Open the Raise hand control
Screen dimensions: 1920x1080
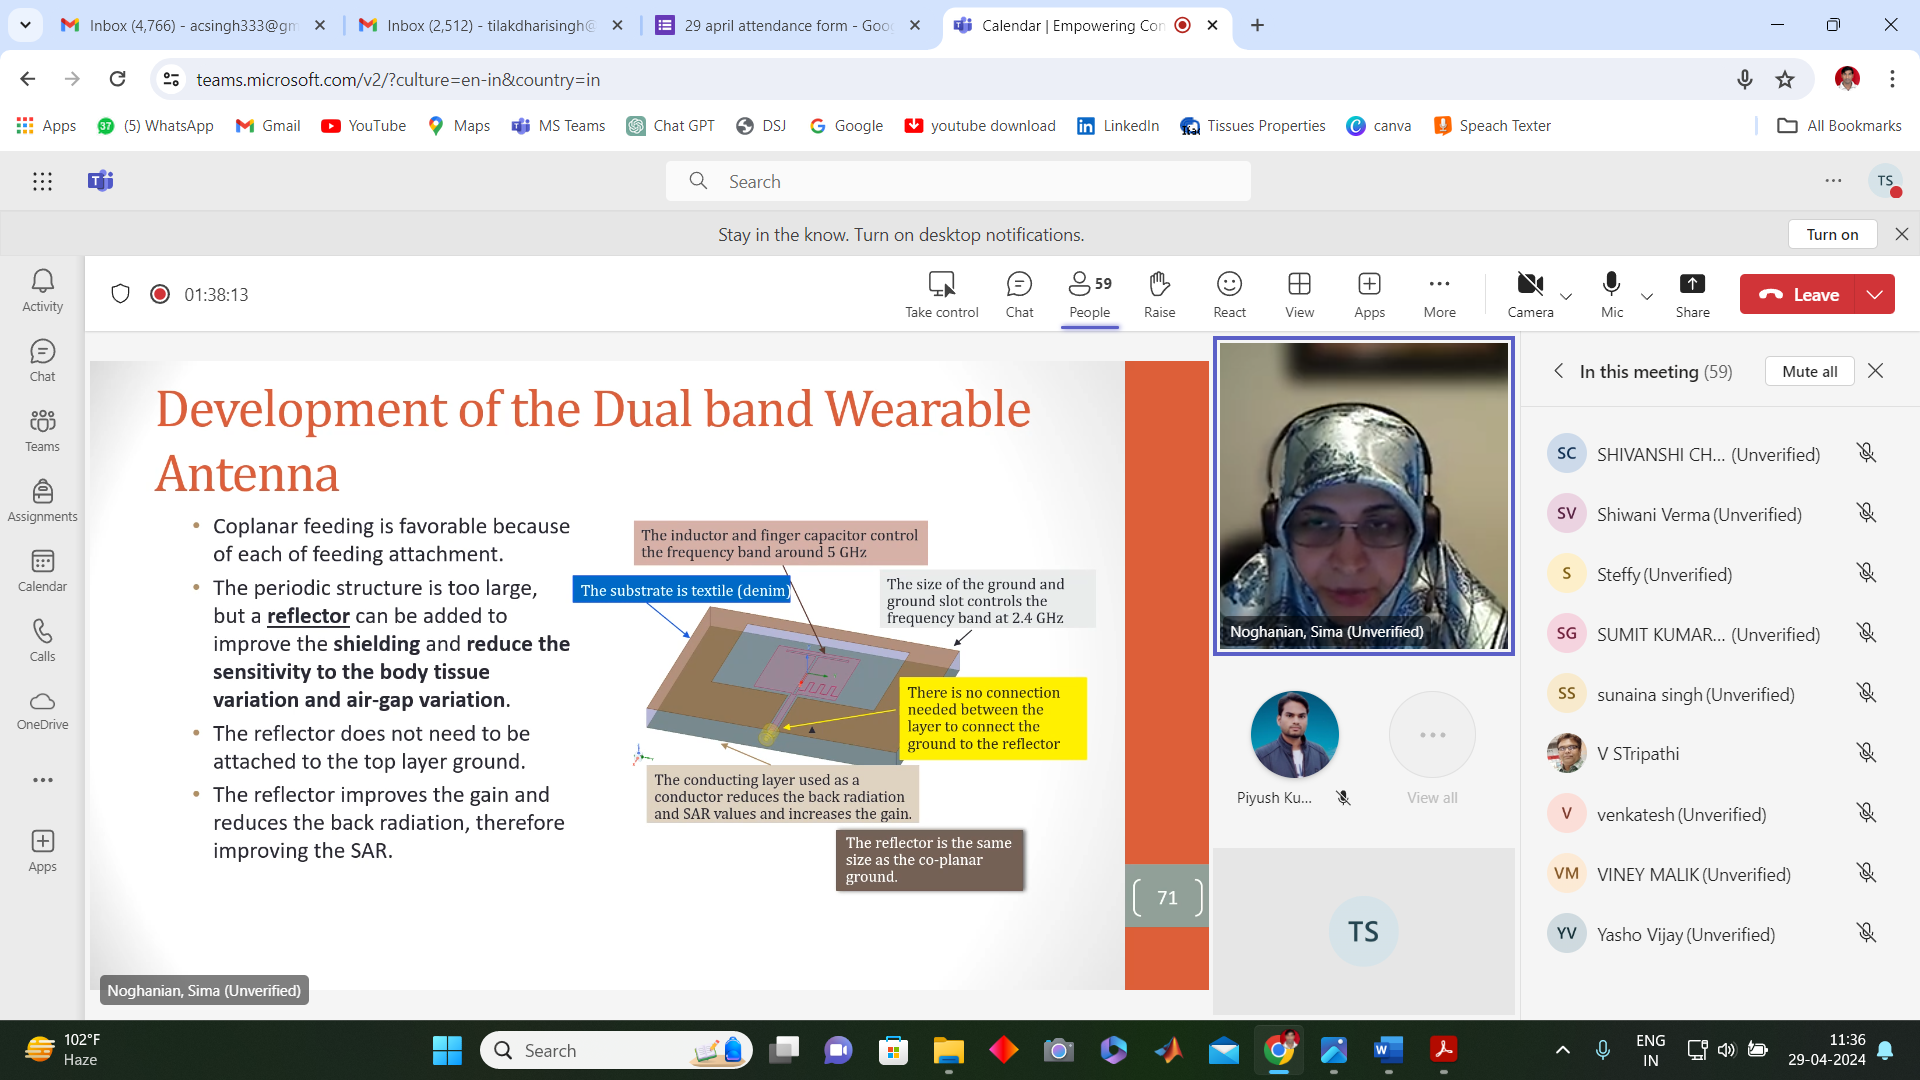point(1159,294)
